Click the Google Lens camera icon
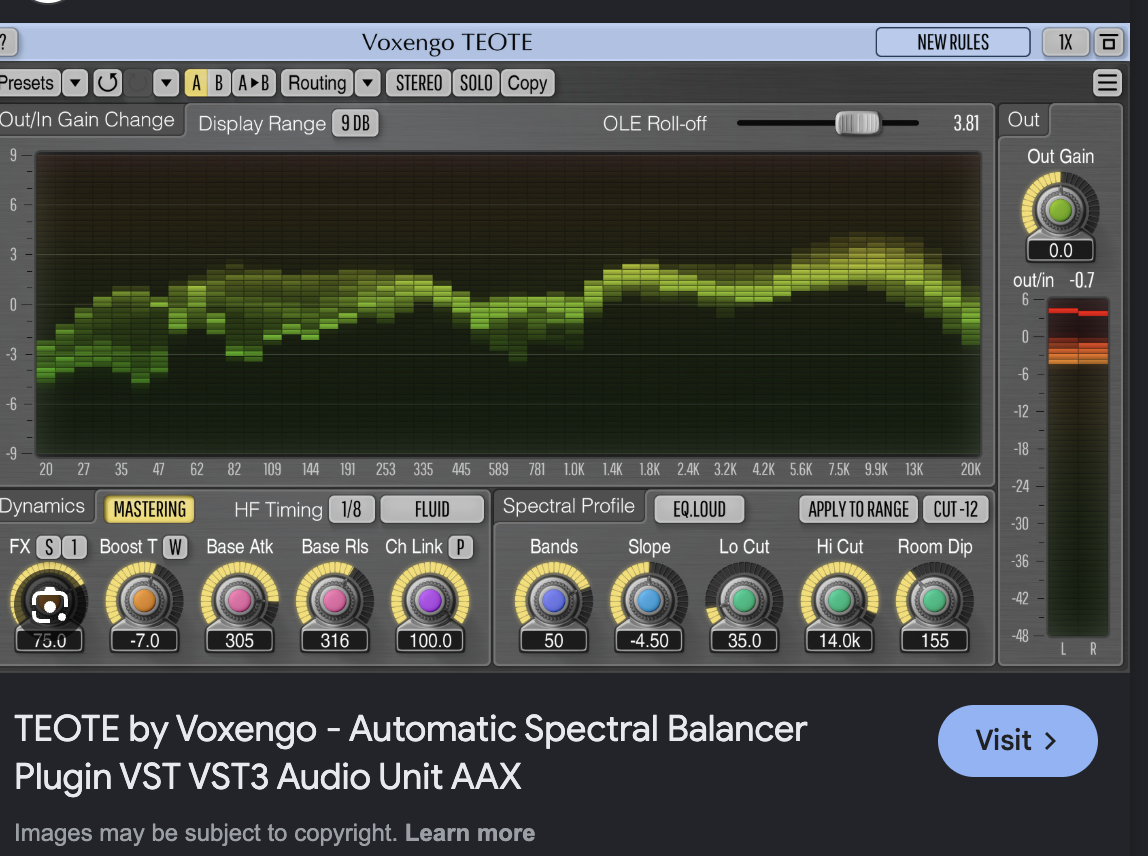 (x=49, y=605)
